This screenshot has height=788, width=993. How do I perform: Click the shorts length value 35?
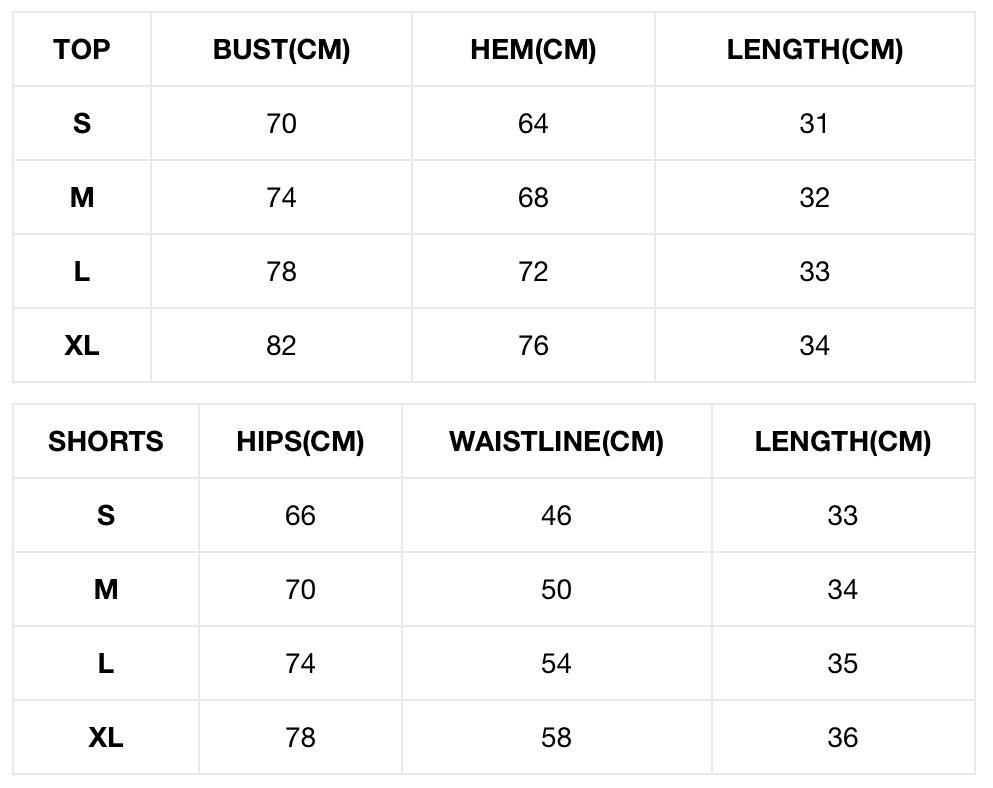point(842,664)
